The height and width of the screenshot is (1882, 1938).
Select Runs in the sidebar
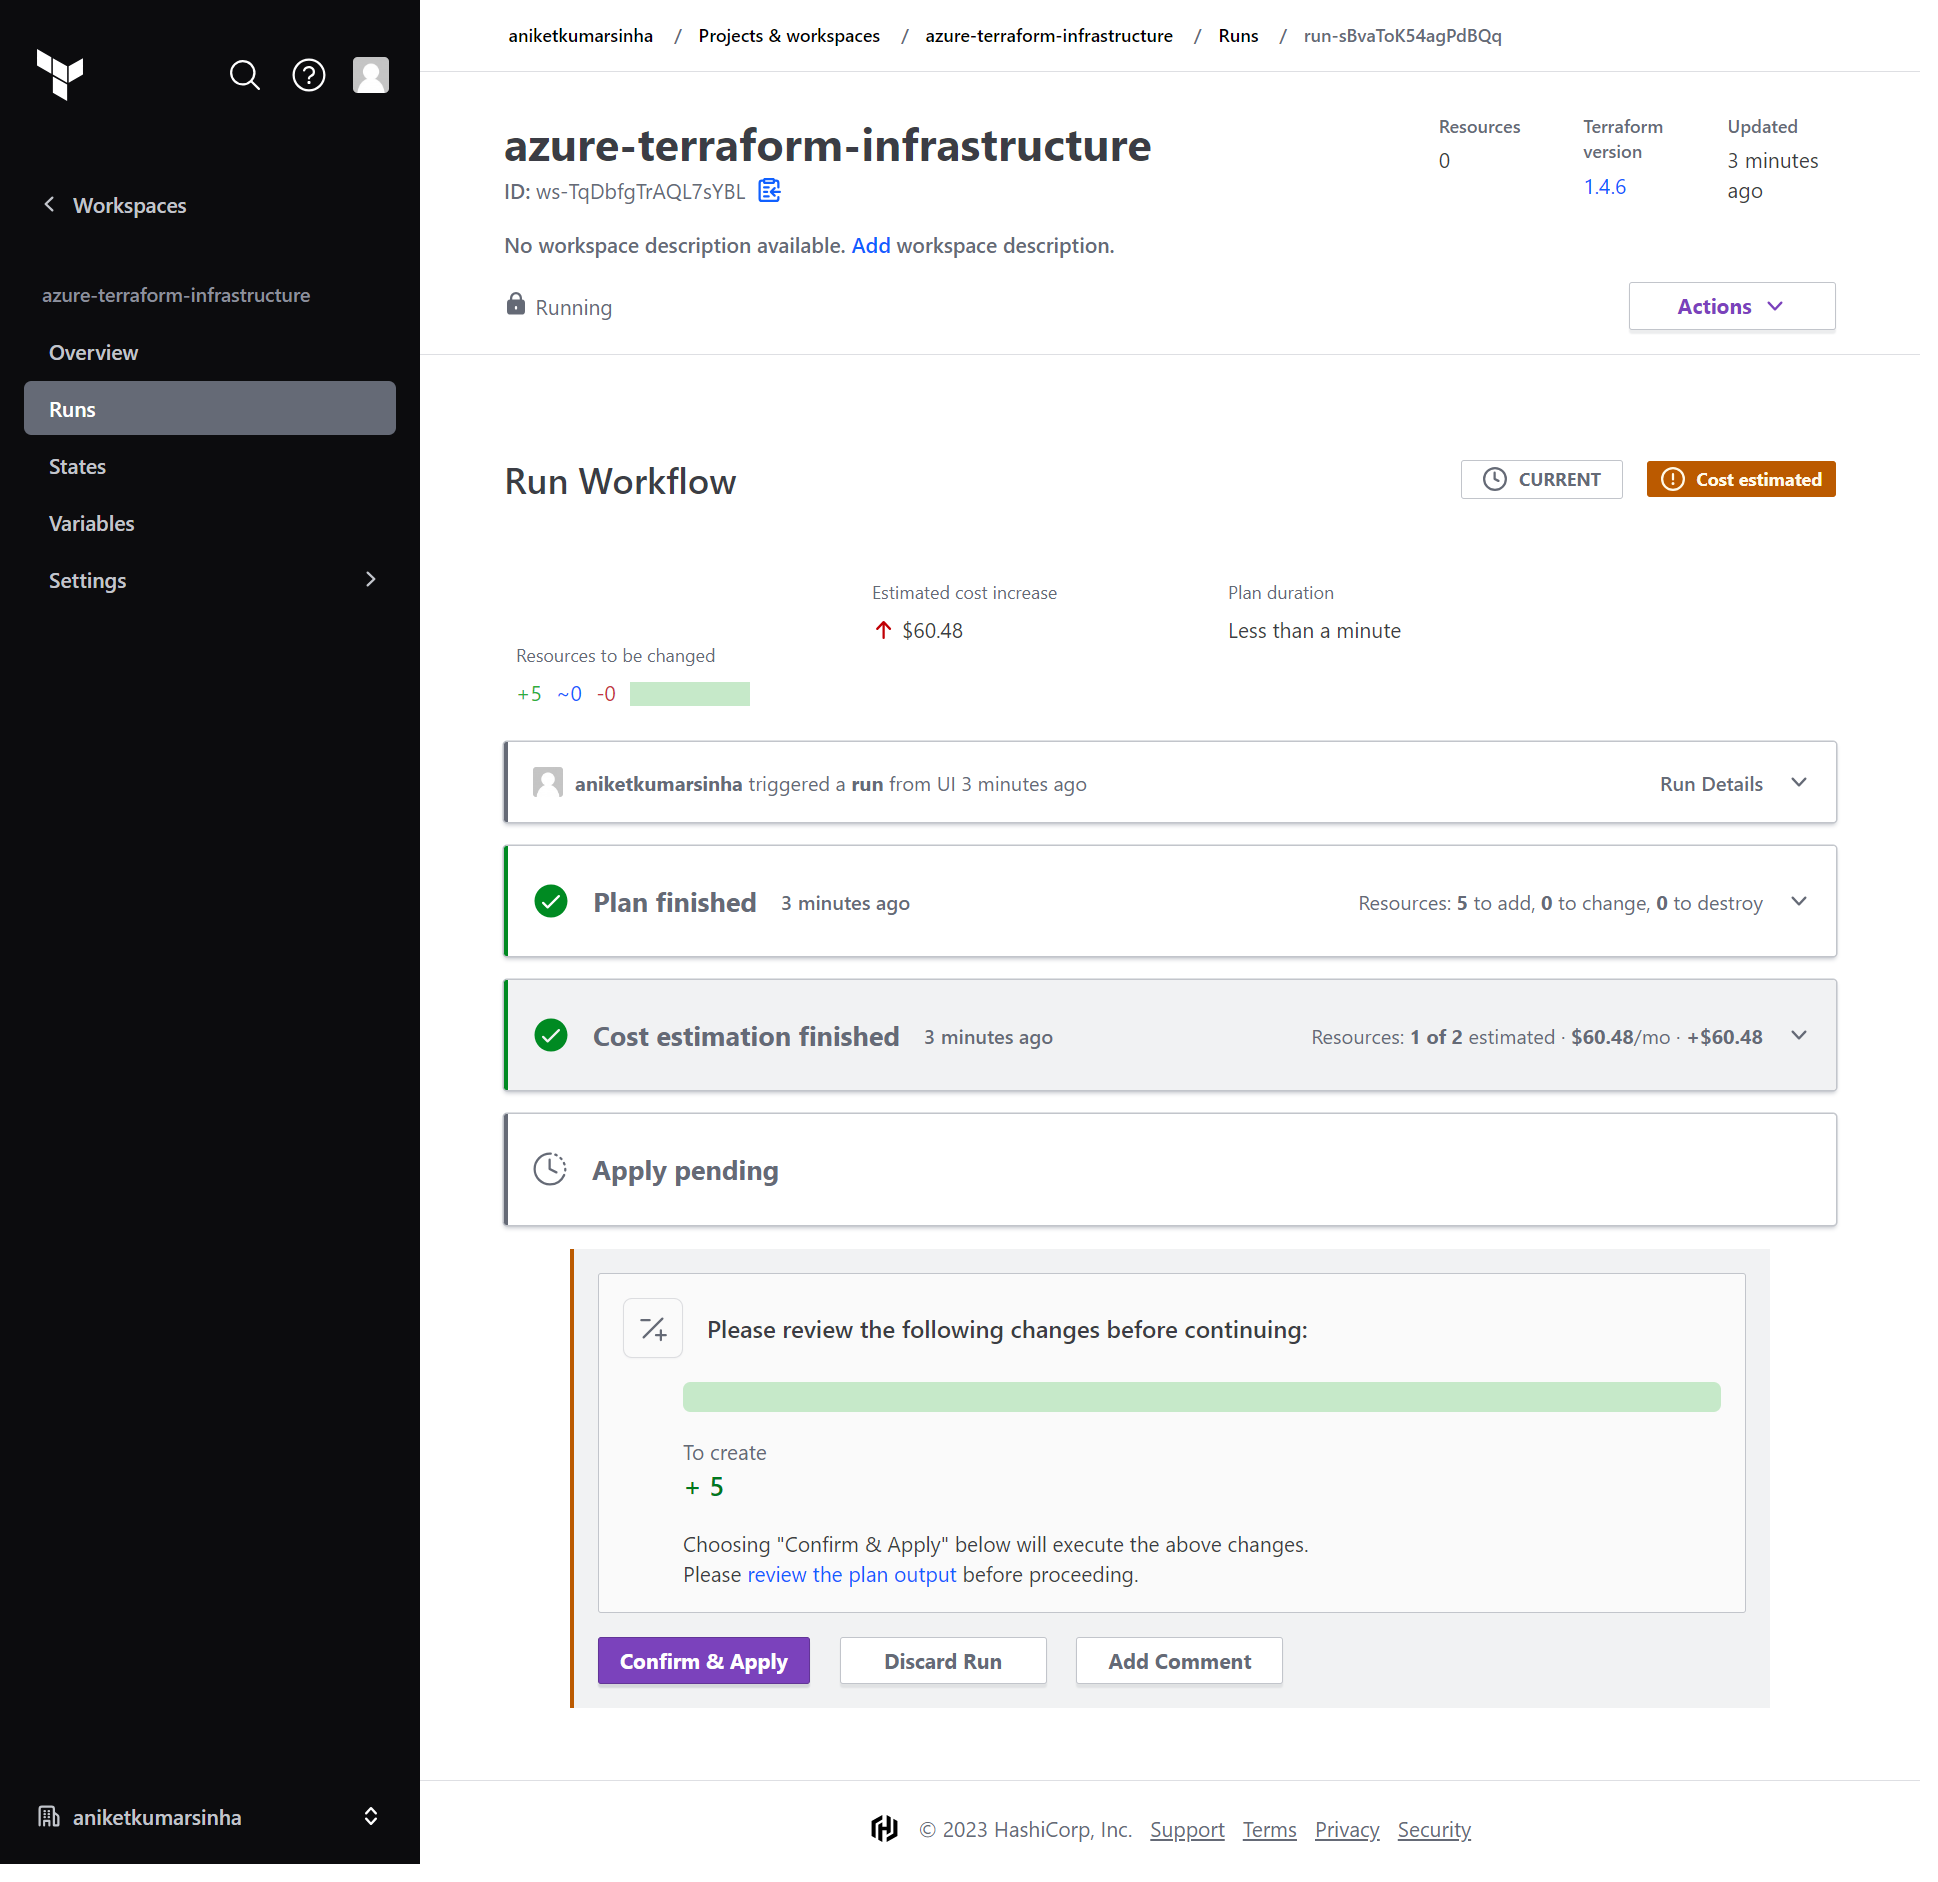210,408
